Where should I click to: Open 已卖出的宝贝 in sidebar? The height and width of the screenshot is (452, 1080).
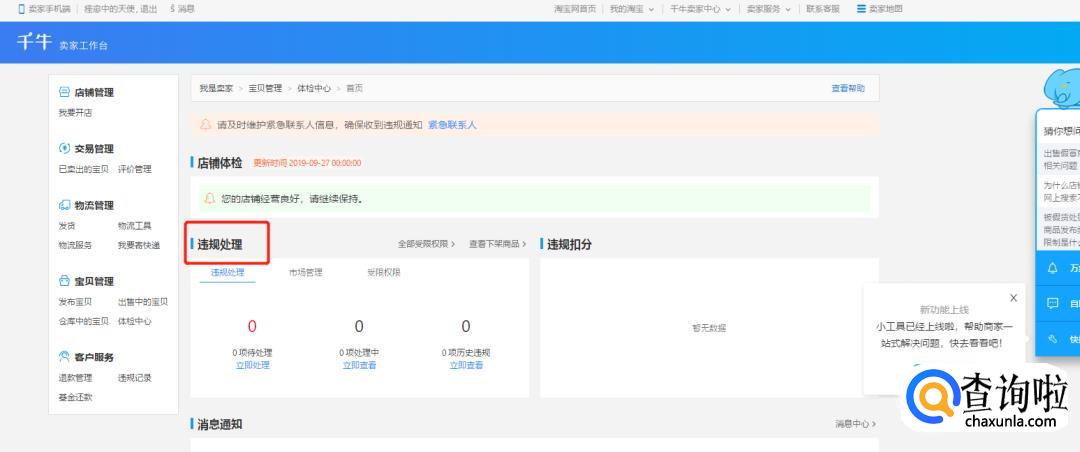(84, 169)
